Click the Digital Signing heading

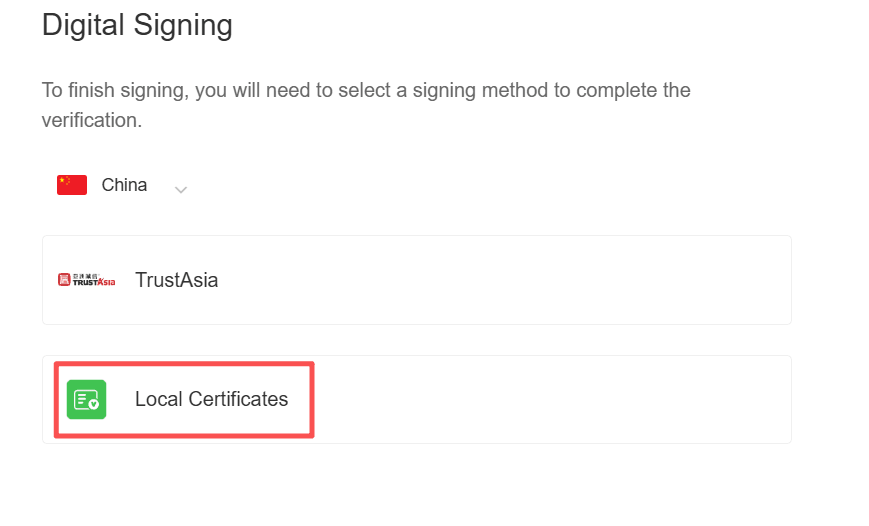tap(137, 25)
